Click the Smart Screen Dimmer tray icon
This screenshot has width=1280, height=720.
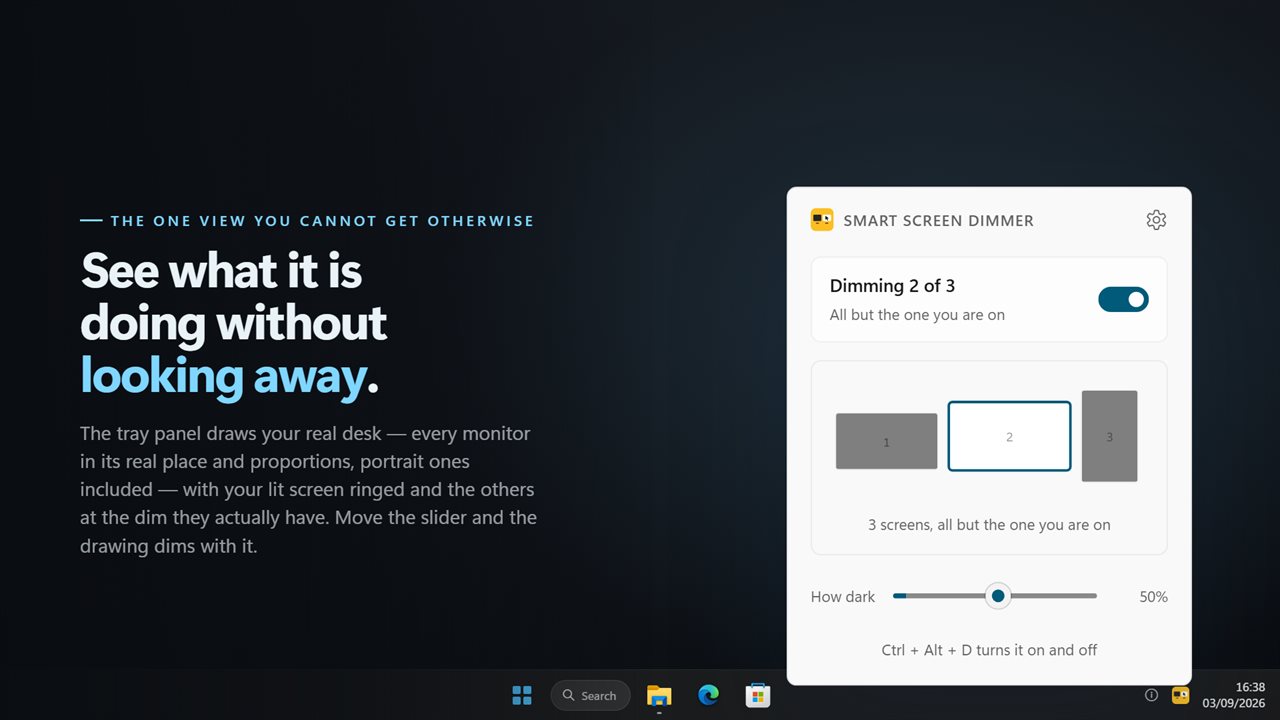pyautogui.click(x=1180, y=695)
